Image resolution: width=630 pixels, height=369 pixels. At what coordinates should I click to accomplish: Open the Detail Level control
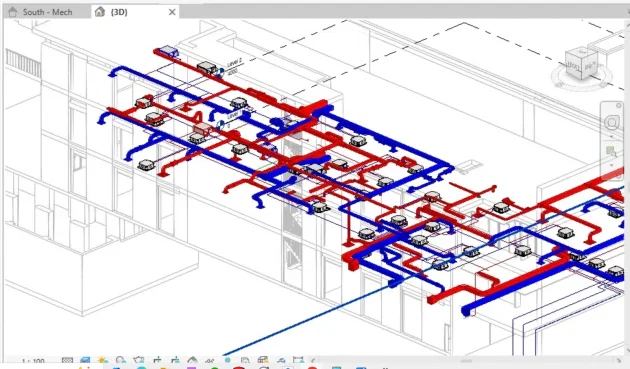68,360
